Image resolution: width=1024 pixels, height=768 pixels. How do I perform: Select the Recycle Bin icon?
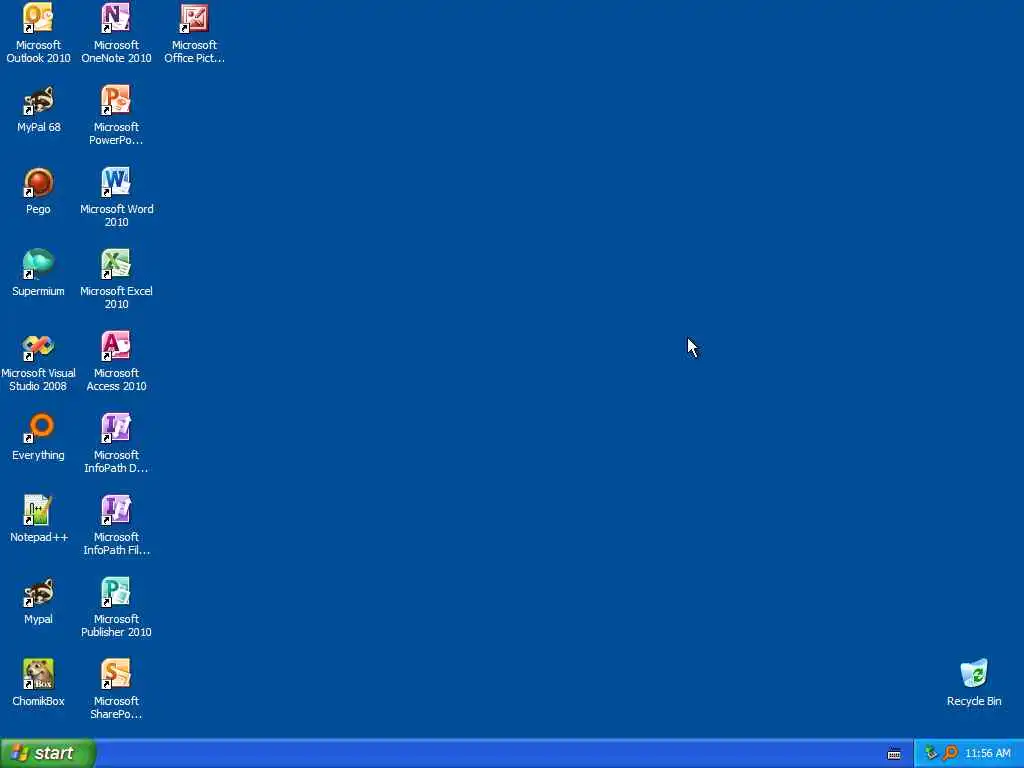(974, 675)
